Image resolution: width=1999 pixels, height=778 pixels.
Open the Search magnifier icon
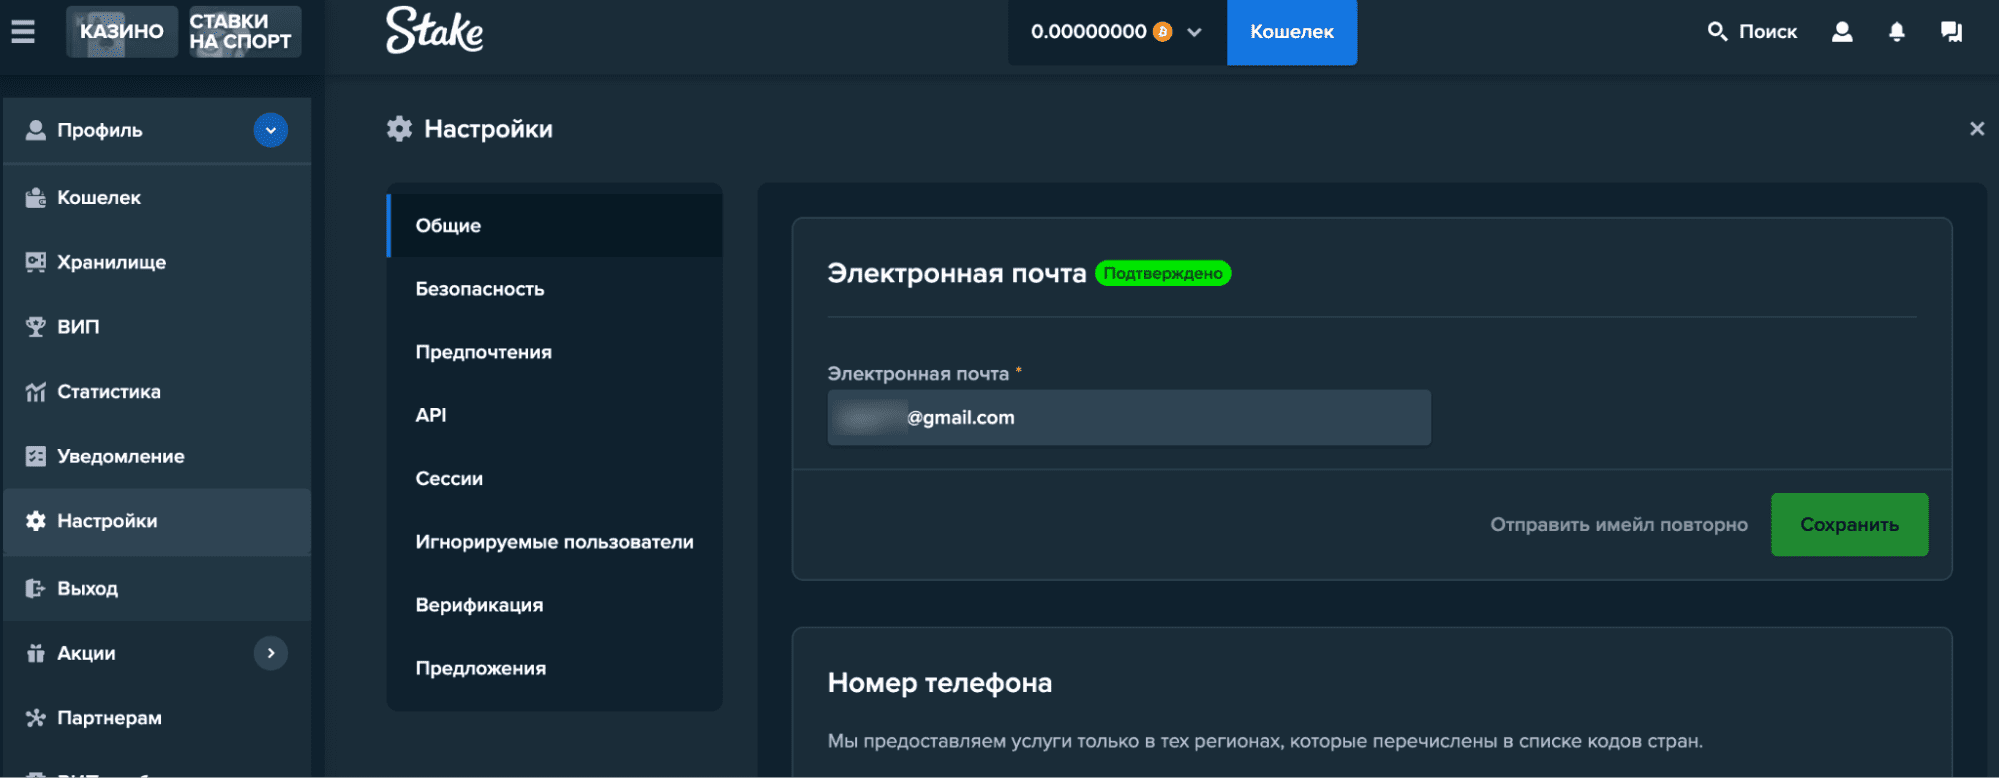point(1717,32)
